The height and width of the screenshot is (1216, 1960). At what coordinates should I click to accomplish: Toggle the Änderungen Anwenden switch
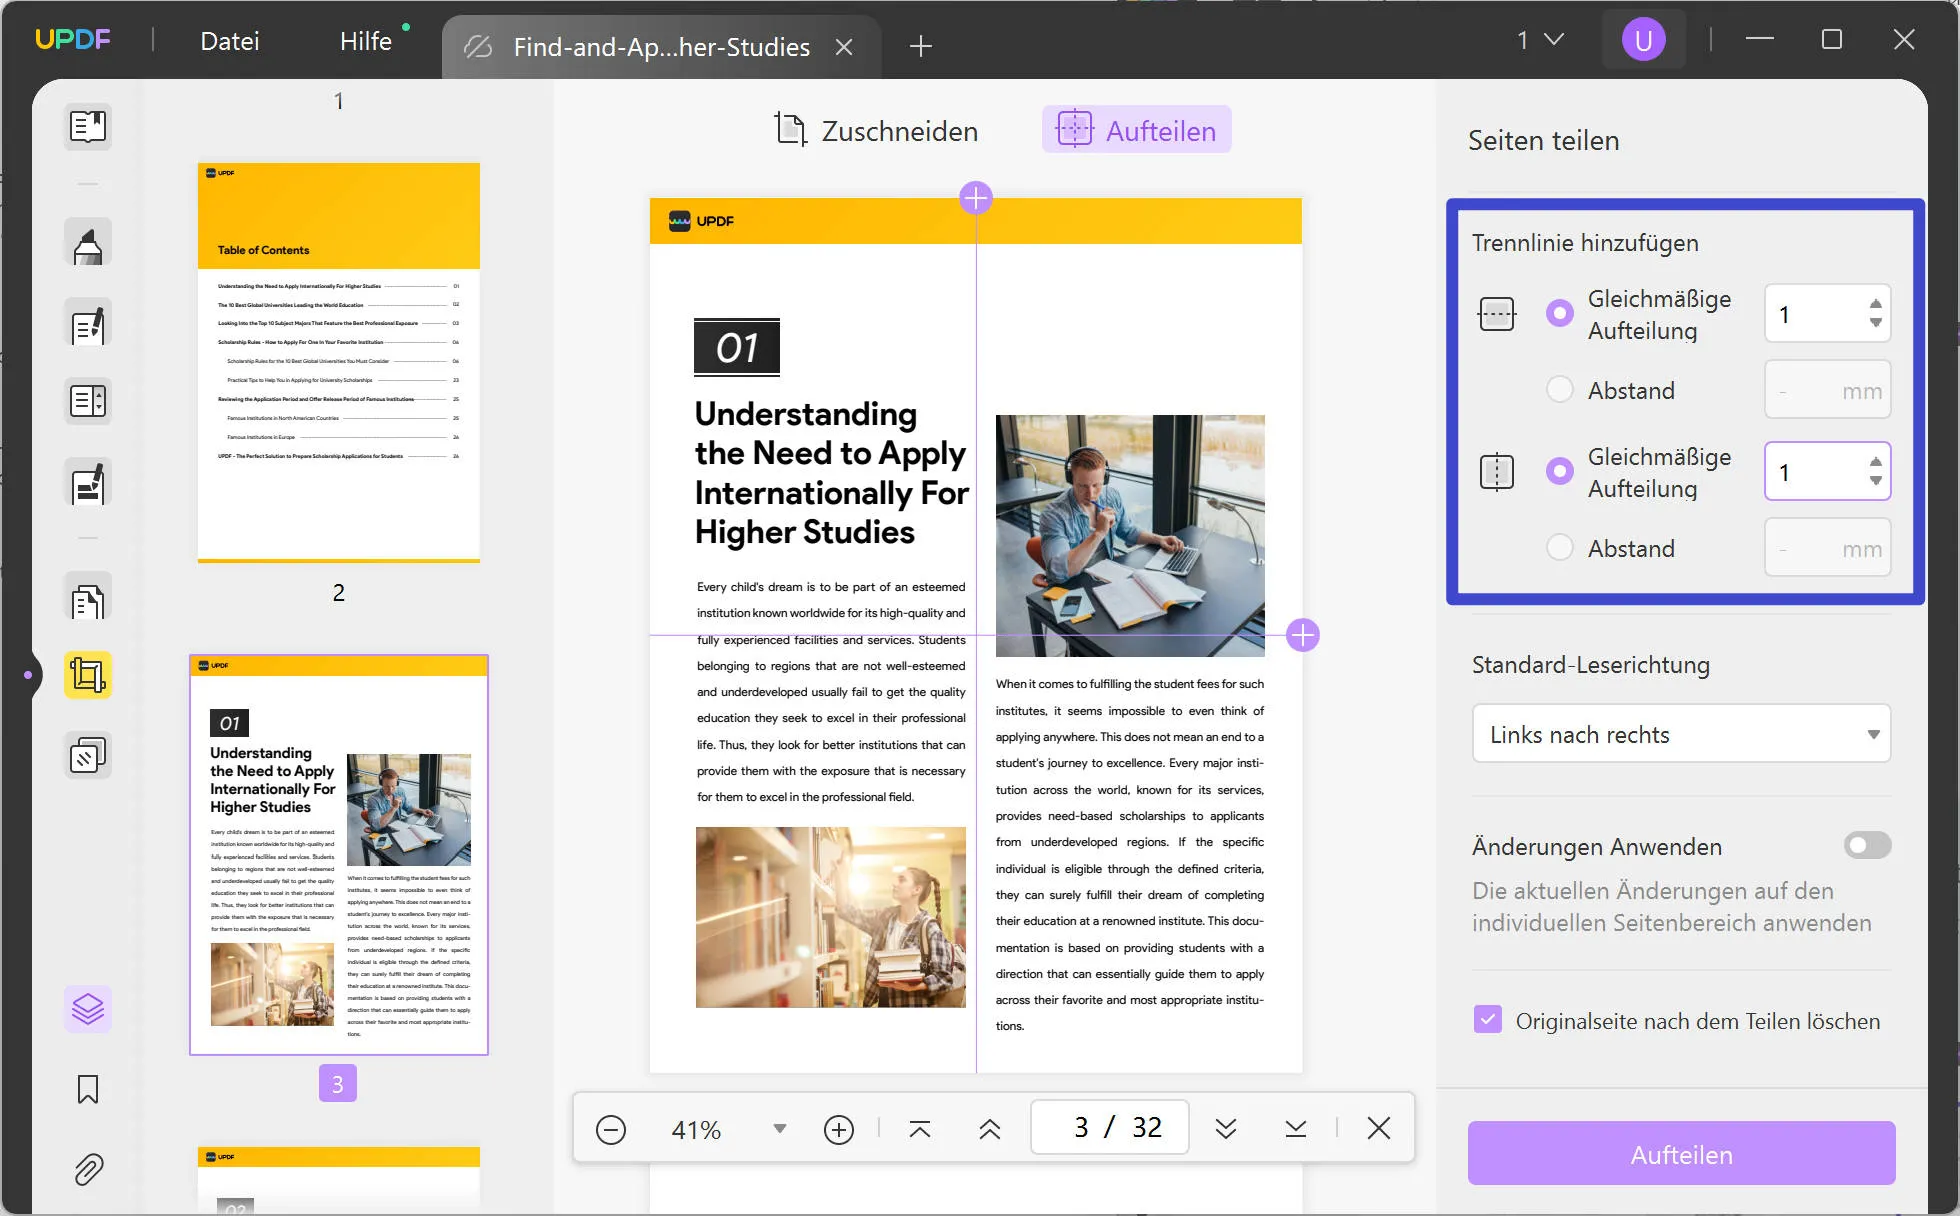coord(1867,846)
